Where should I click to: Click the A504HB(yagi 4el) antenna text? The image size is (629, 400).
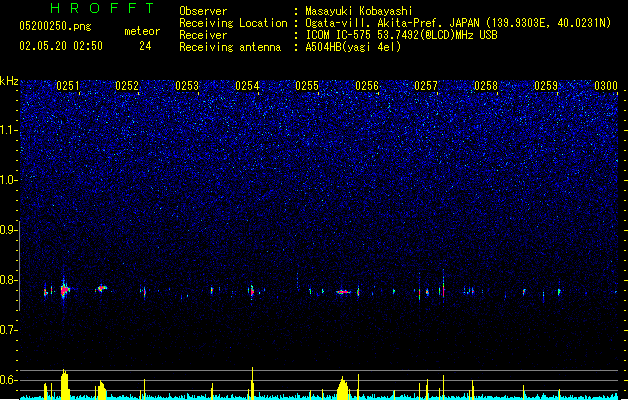(x=353, y=47)
